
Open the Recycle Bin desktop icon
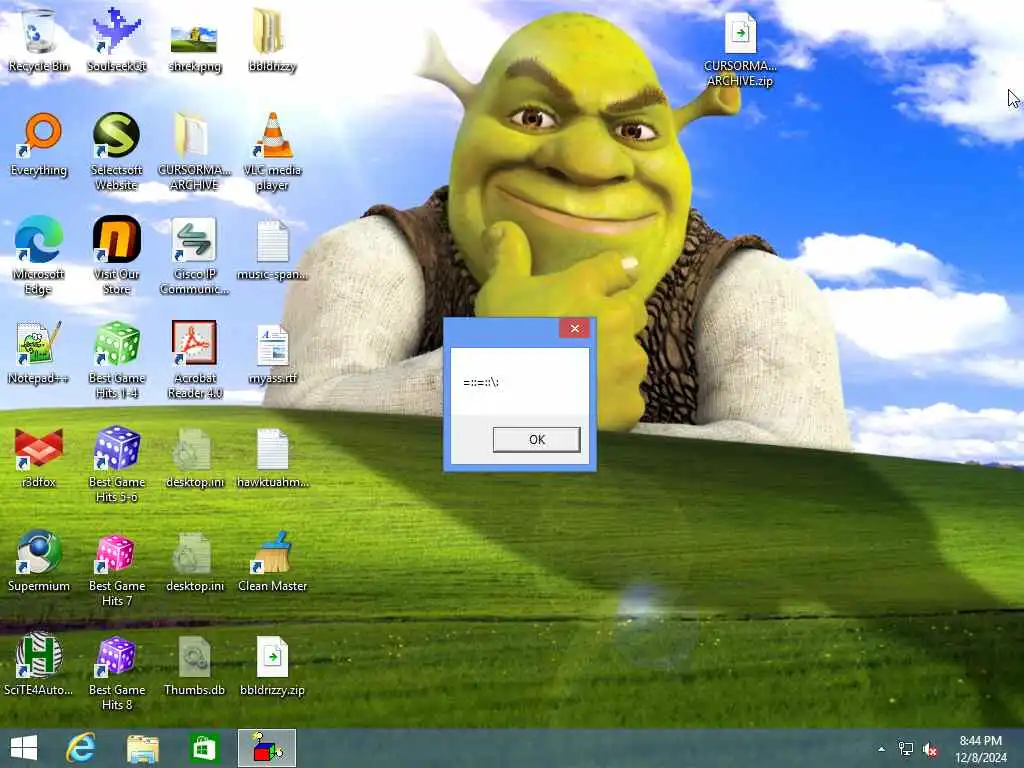(39, 40)
